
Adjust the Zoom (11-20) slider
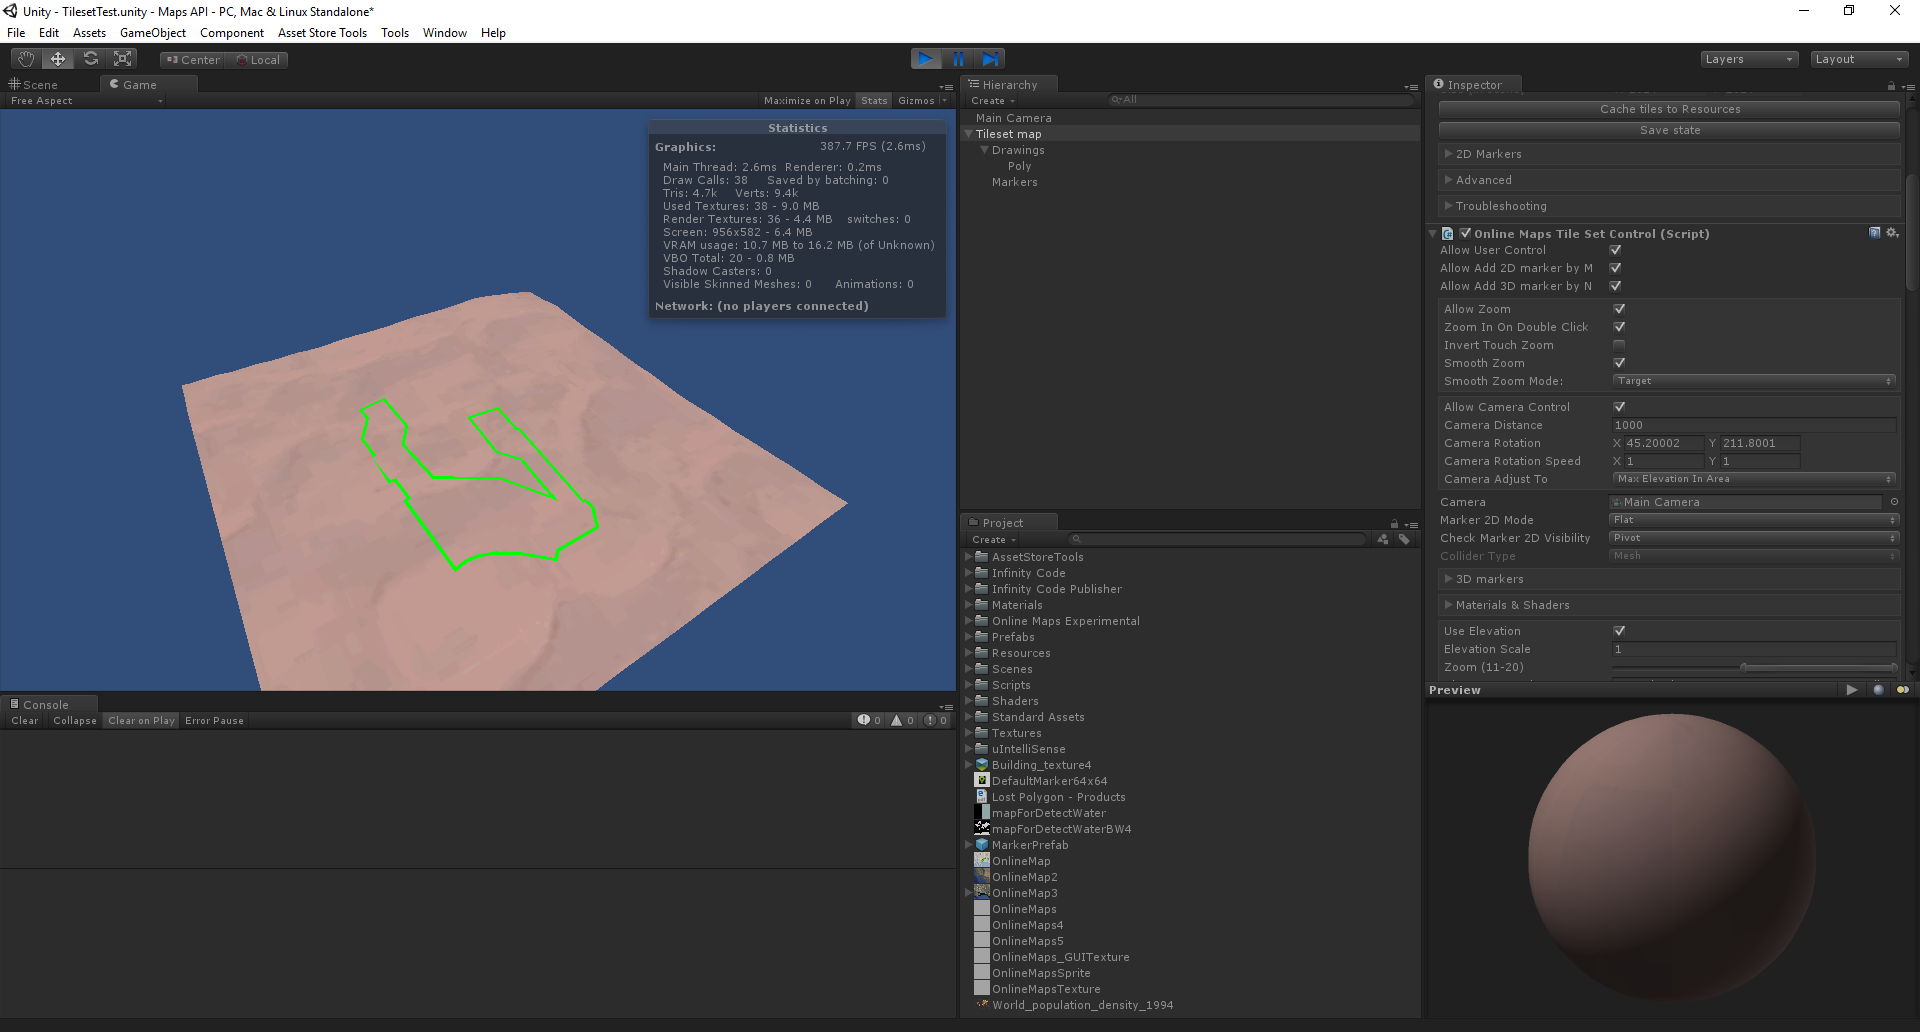(1754, 667)
